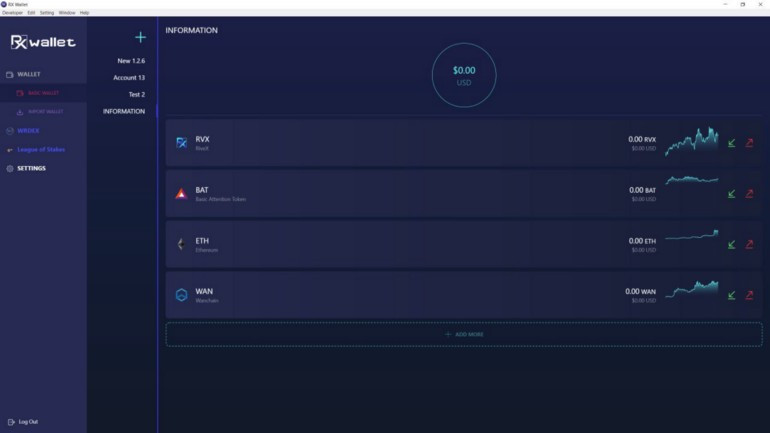Open League of Stakes

43,149
